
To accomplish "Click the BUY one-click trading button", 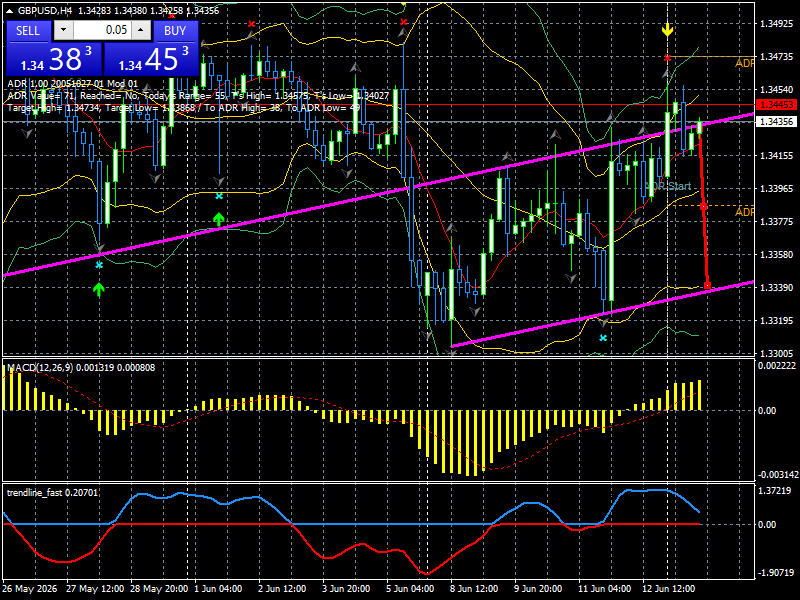I will pyautogui.click(x=174, y=31).
